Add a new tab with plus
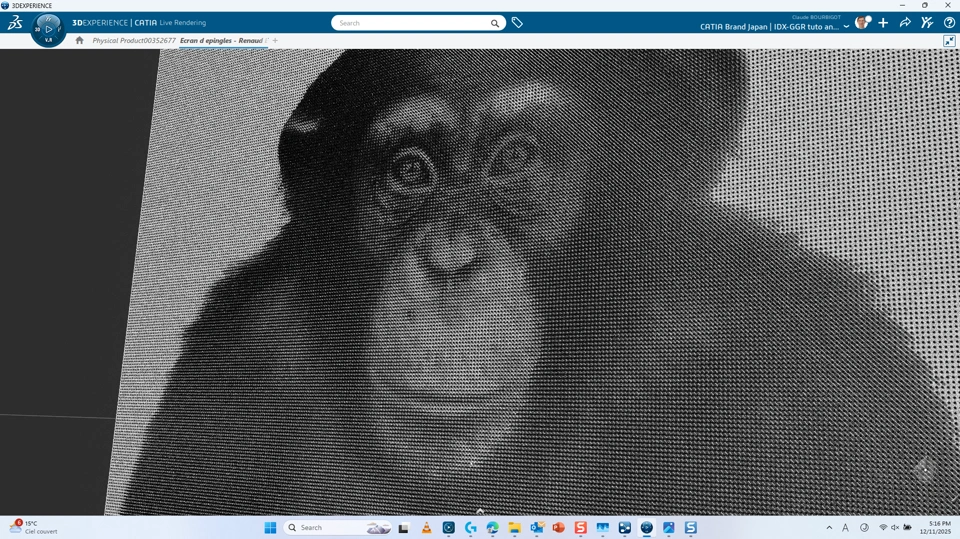Viewport: 960px width, 539px height. click(276, 40)
